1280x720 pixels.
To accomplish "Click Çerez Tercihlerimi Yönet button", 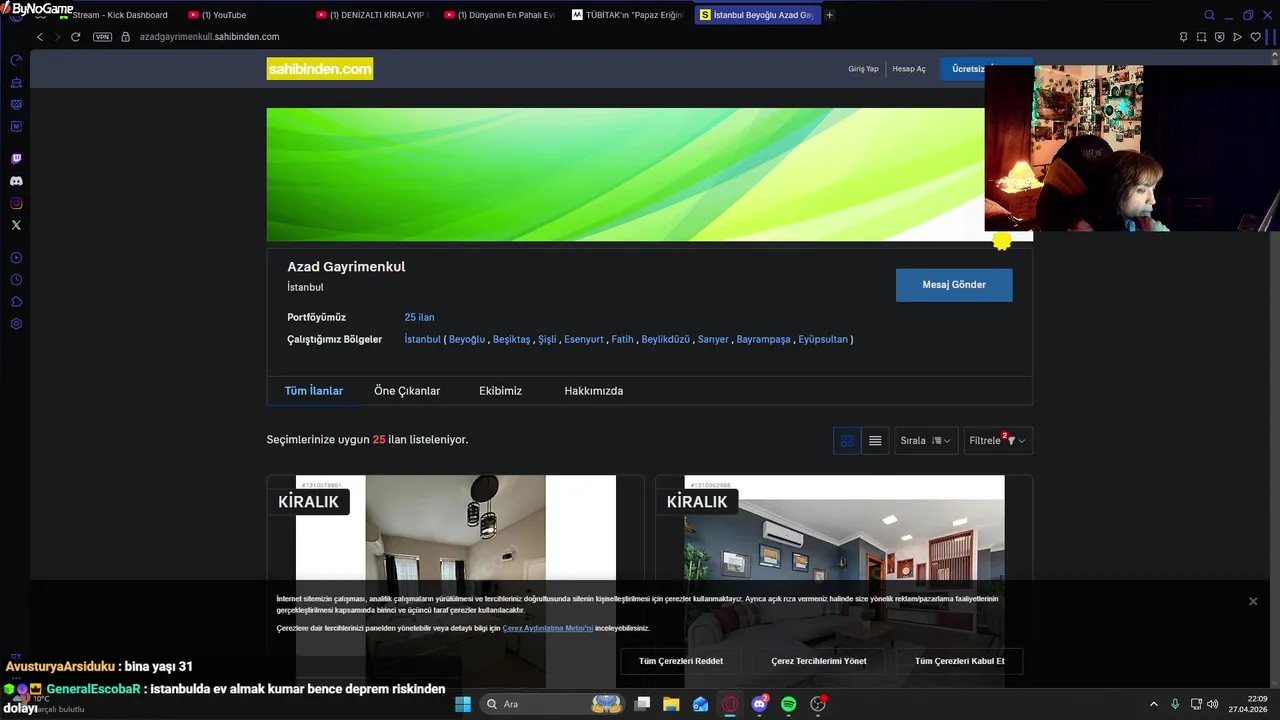I will 819,661.
